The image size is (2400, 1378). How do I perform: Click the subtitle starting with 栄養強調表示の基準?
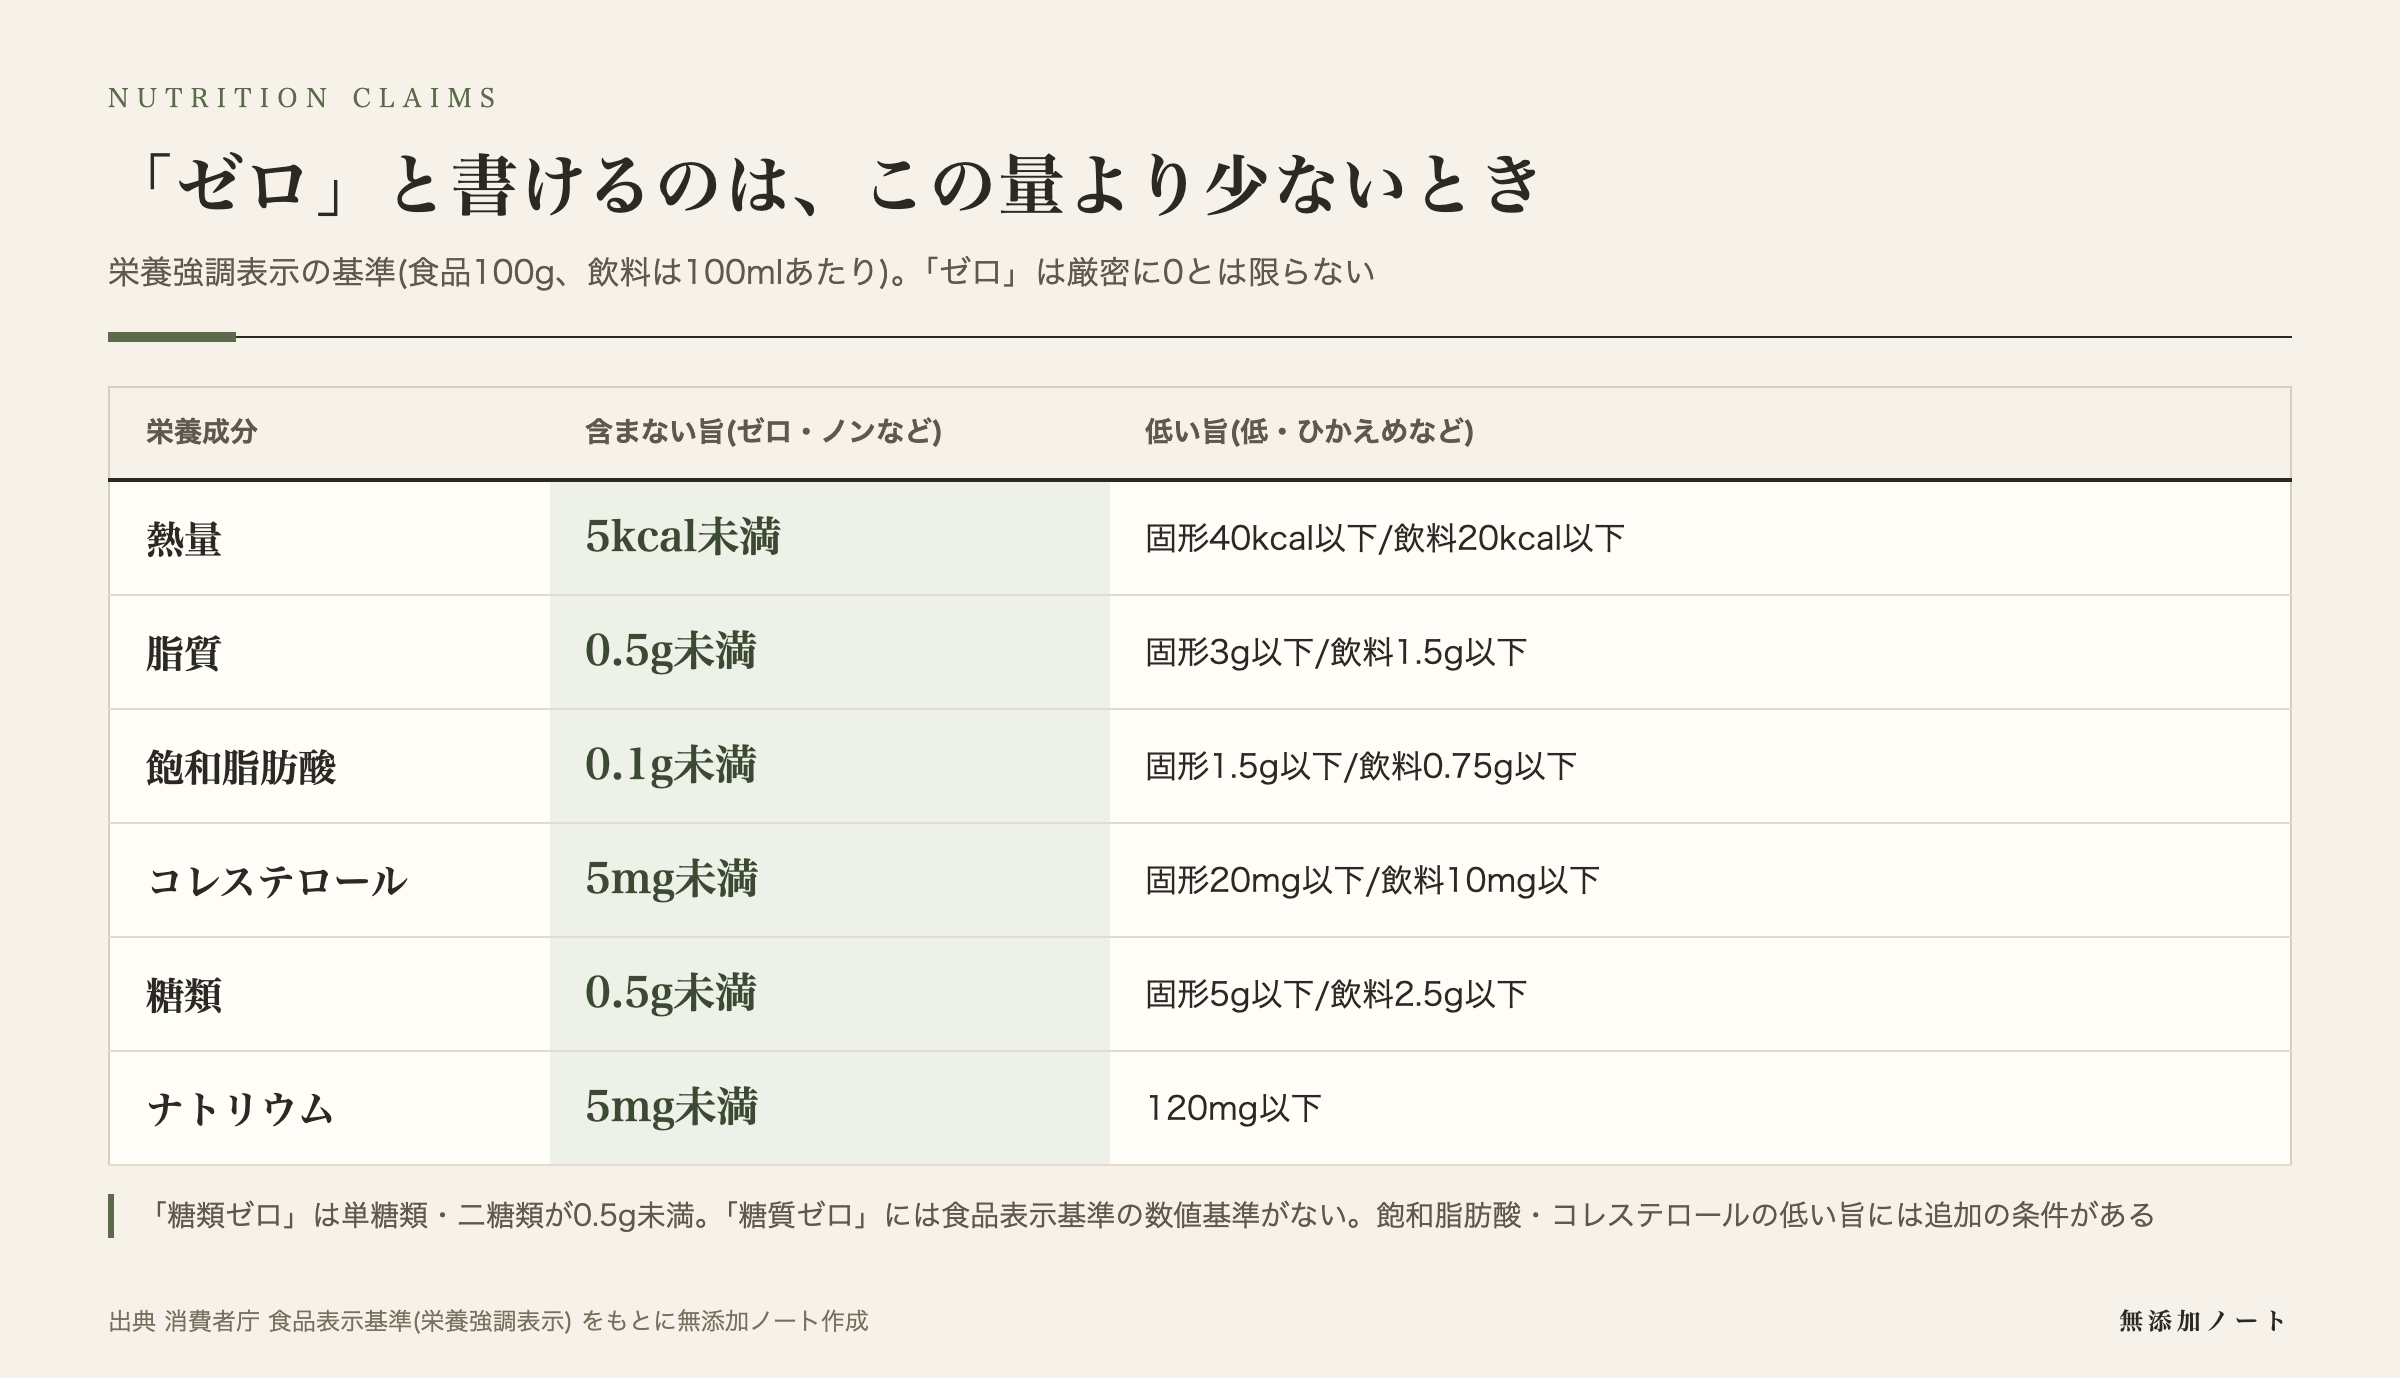(741, 272)
